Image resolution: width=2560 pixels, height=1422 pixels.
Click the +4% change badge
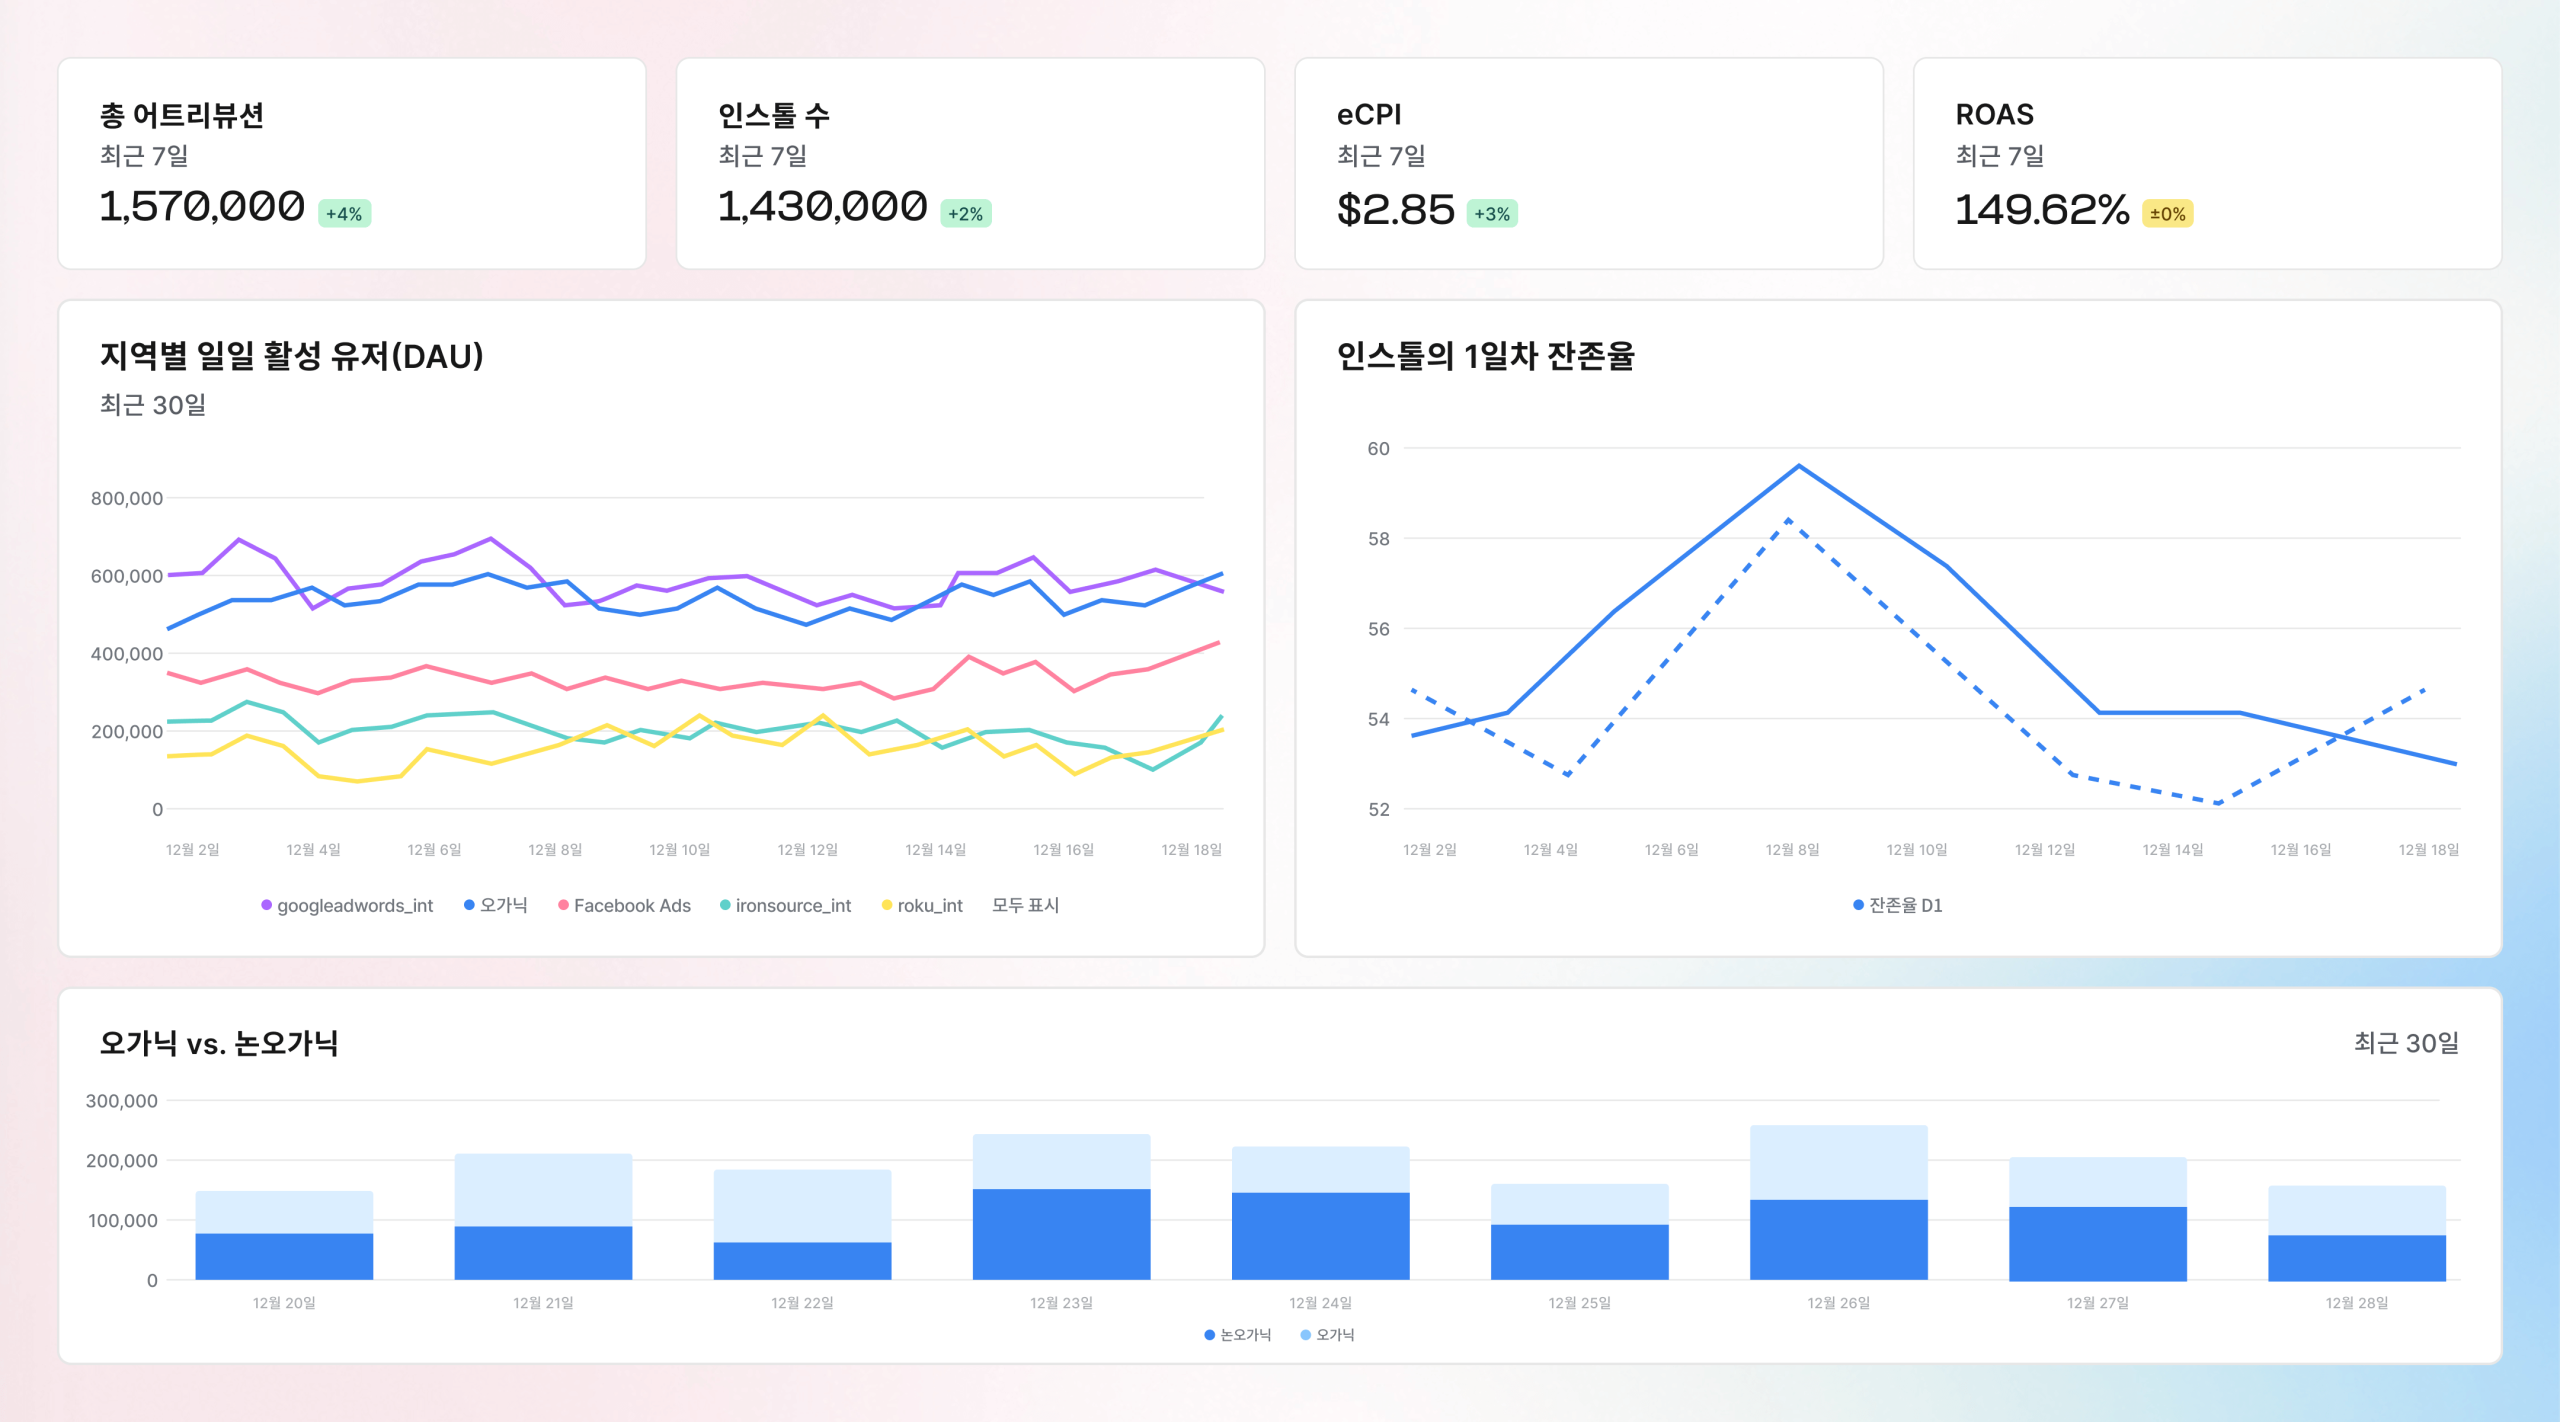[343, 212]
